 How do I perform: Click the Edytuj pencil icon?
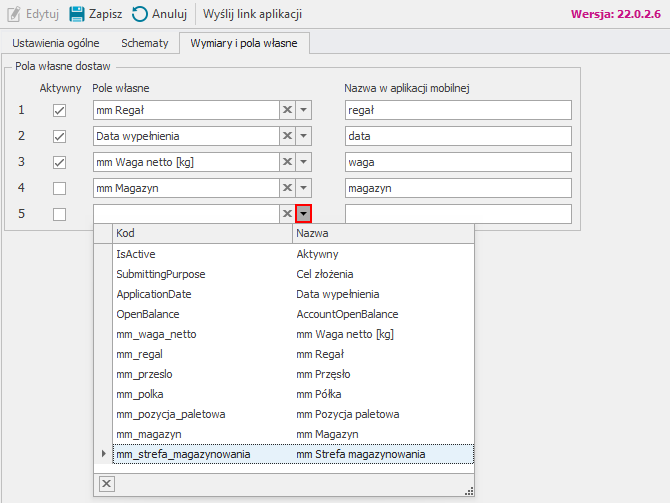tap(14, 14)
